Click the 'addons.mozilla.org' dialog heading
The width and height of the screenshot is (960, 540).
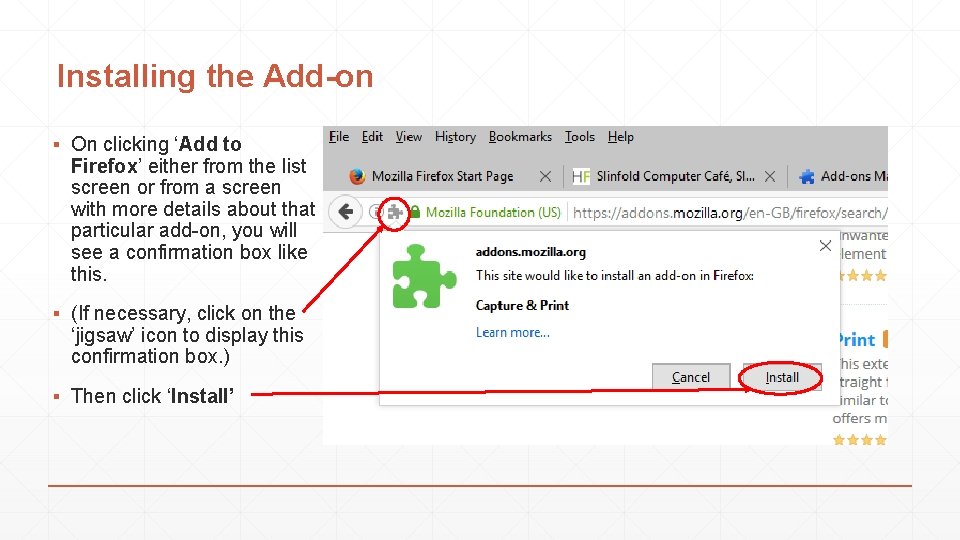tap(531, 252)
